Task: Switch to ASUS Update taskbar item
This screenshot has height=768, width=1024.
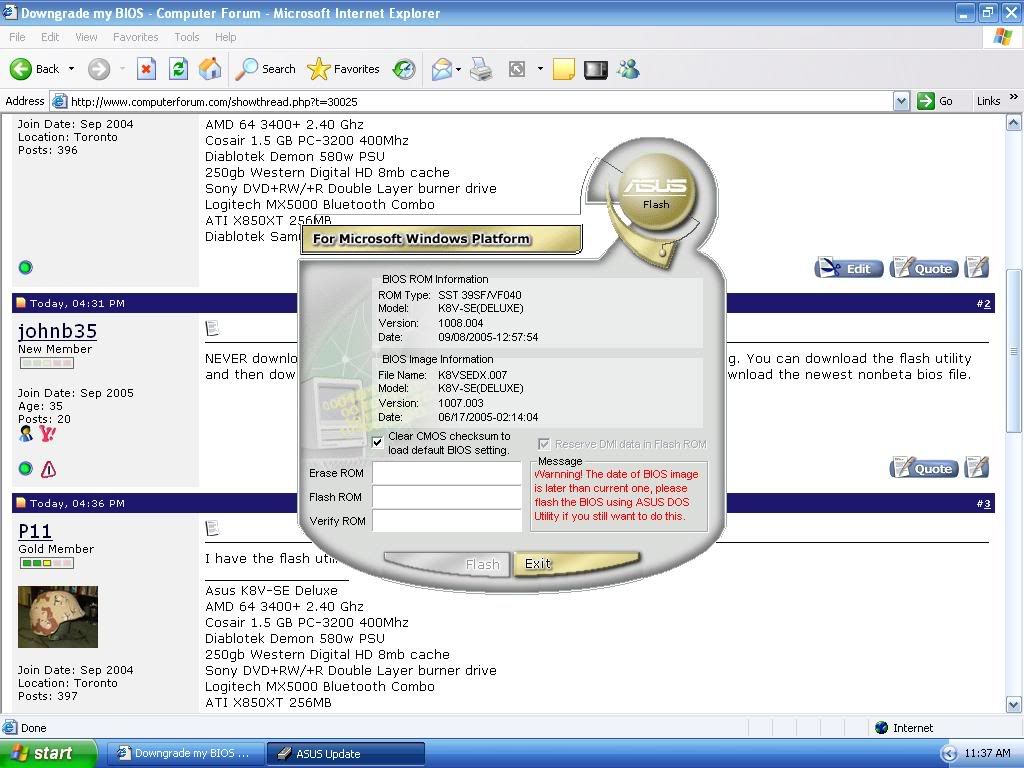Action: click(346, 753)
